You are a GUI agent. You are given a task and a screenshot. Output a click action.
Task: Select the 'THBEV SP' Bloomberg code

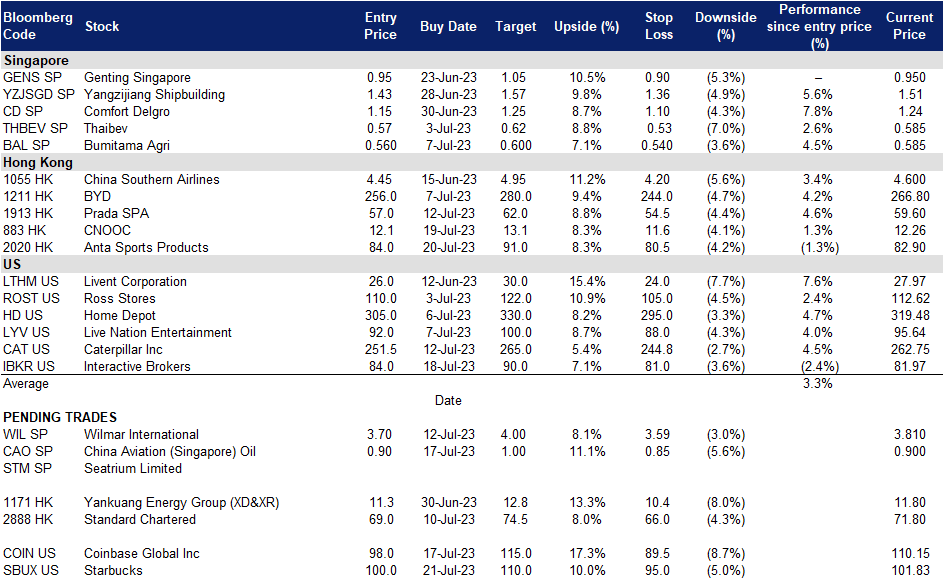(35, 128)
